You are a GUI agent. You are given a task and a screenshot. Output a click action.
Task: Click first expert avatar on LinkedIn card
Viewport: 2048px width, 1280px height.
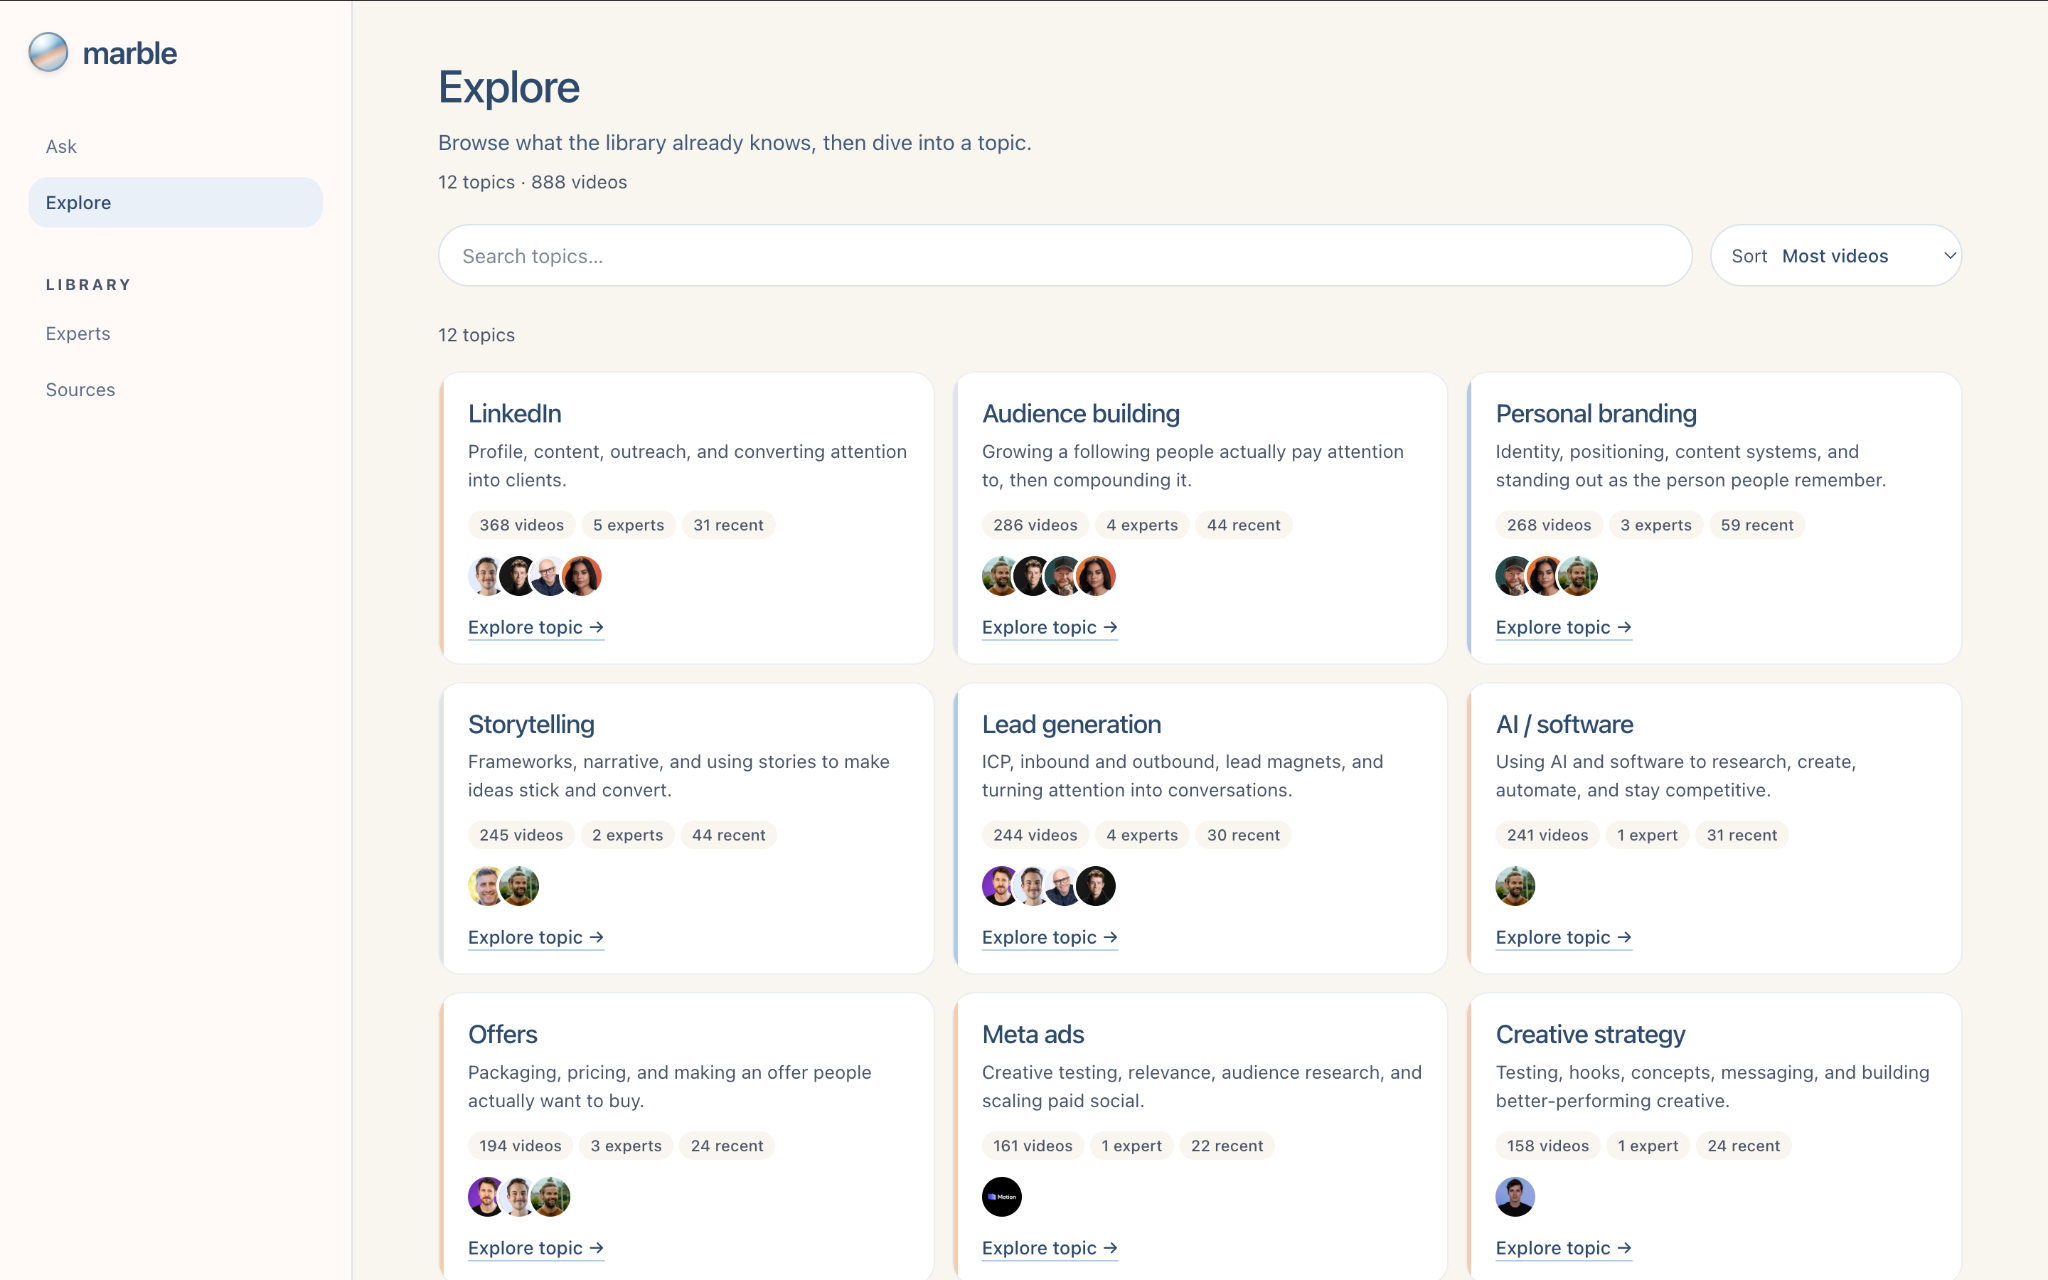[486, 576]
